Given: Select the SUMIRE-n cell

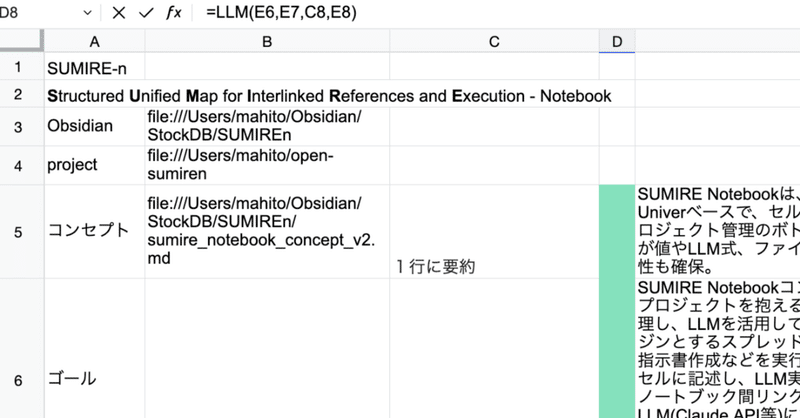Looking at the screenshot, I should coord(94,69).
